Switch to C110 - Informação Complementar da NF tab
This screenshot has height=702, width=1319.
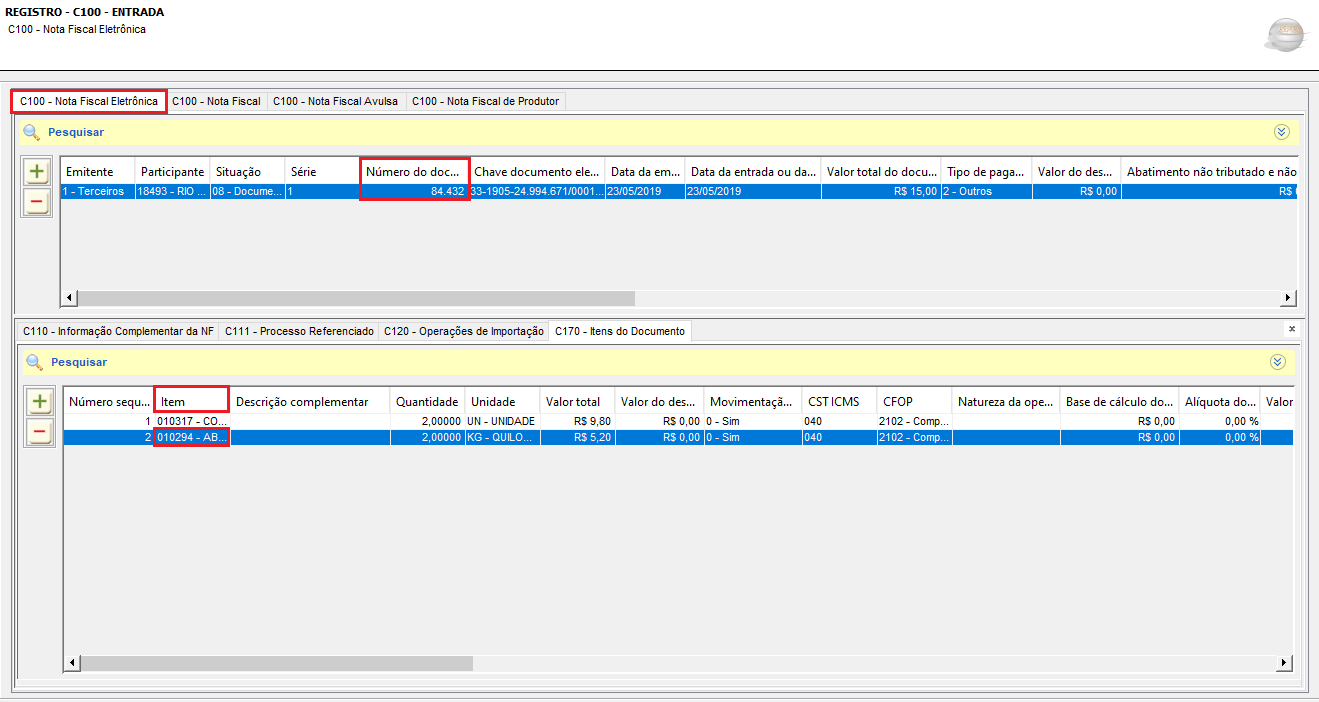tap(118, 331)
